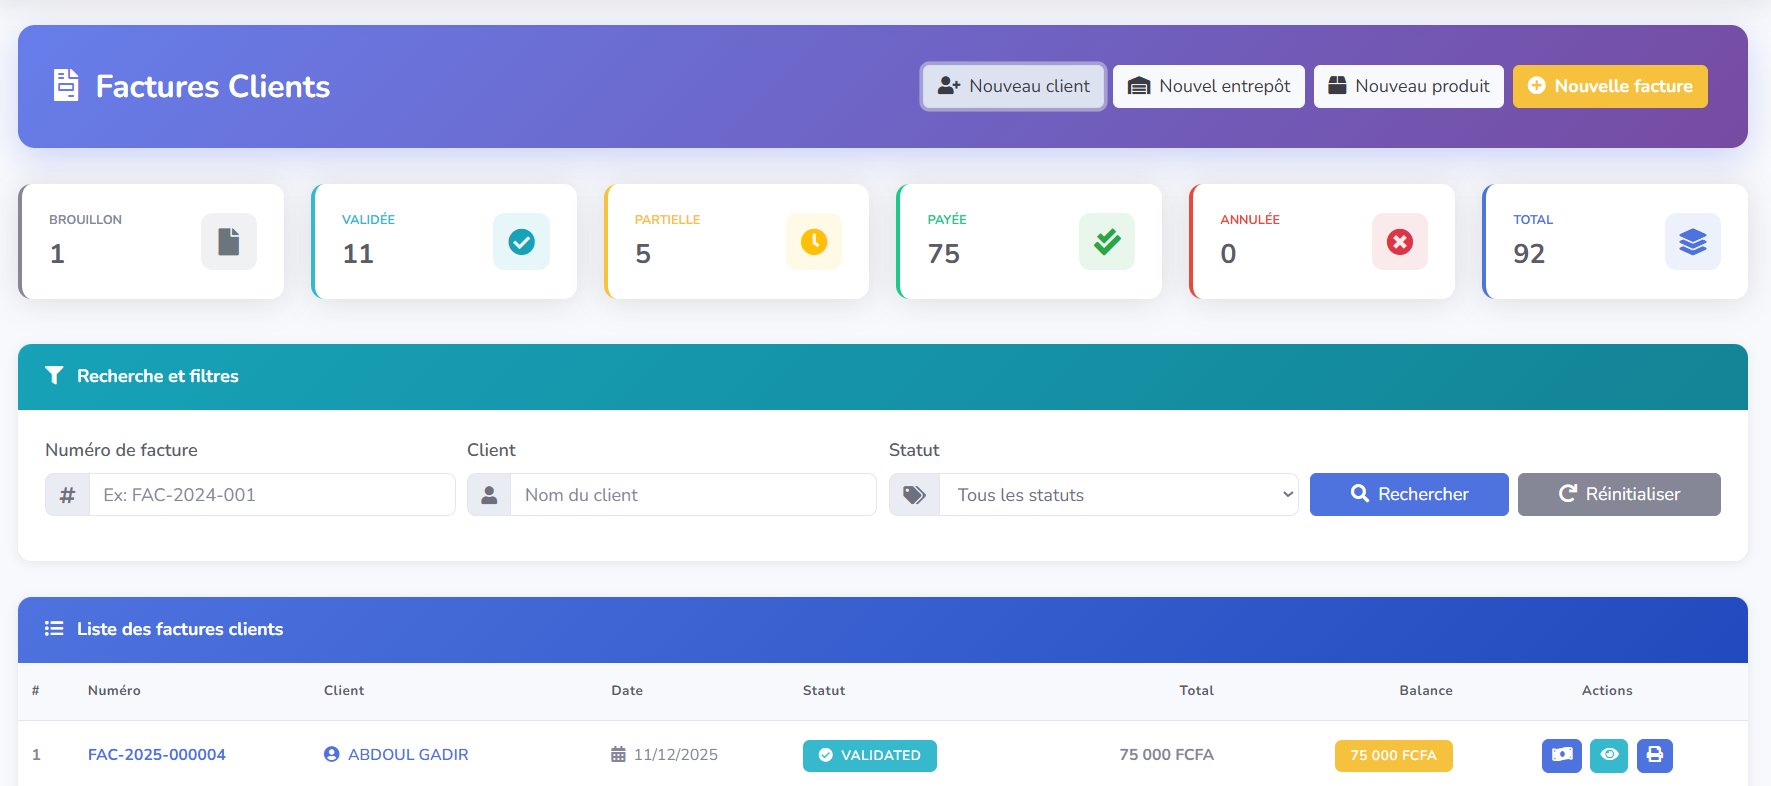Viewport: 1771px width, 786px height.
Task: Click the VALIDATED status badge
Action: (x=870, y=756)
